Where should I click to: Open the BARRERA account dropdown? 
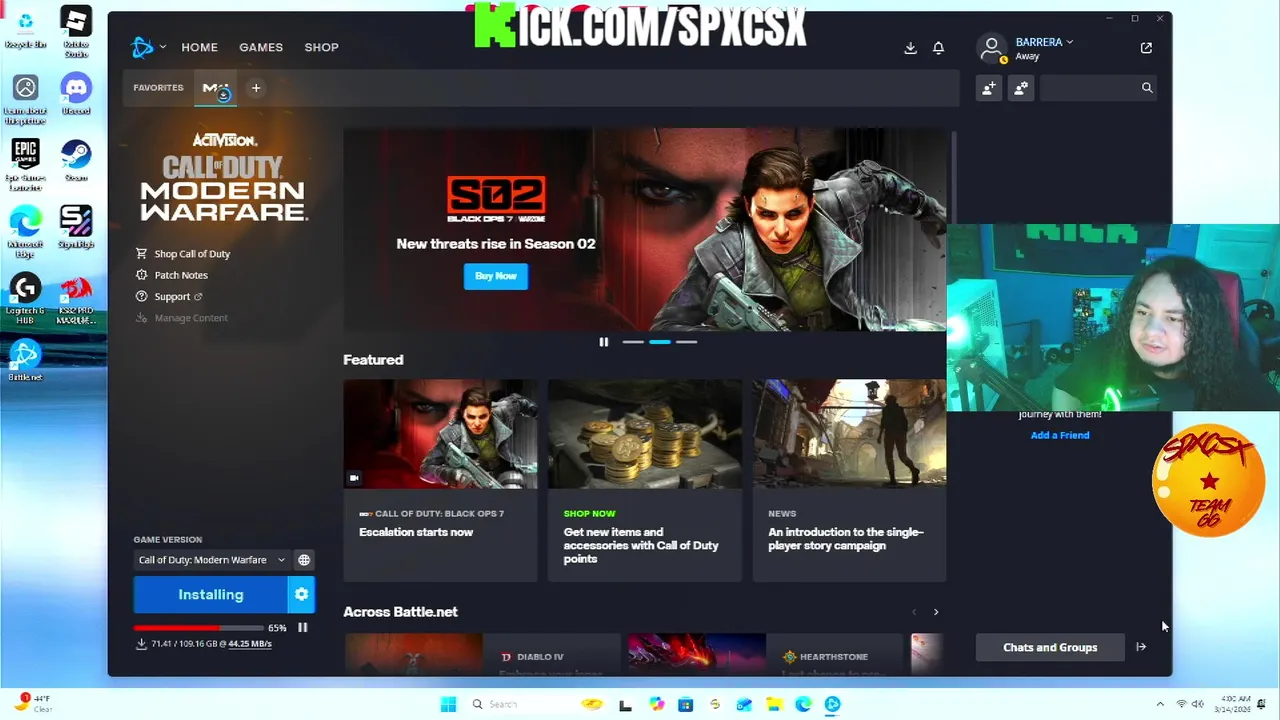click(1044, 42)
